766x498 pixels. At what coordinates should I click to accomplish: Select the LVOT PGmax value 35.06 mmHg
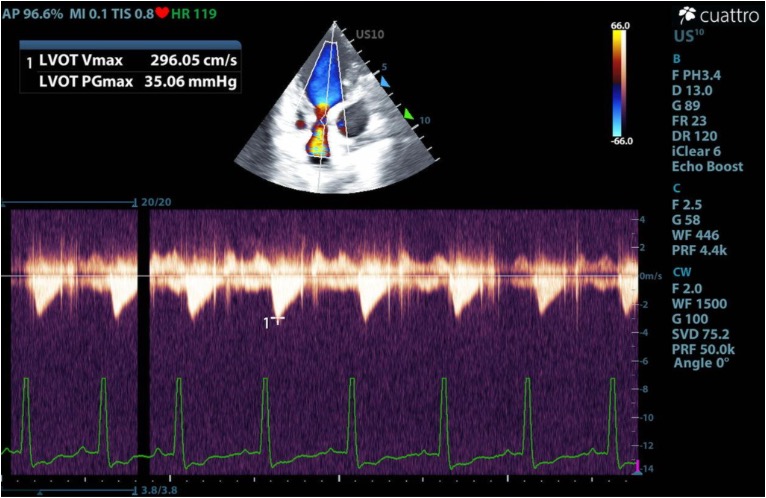(191, 81)
